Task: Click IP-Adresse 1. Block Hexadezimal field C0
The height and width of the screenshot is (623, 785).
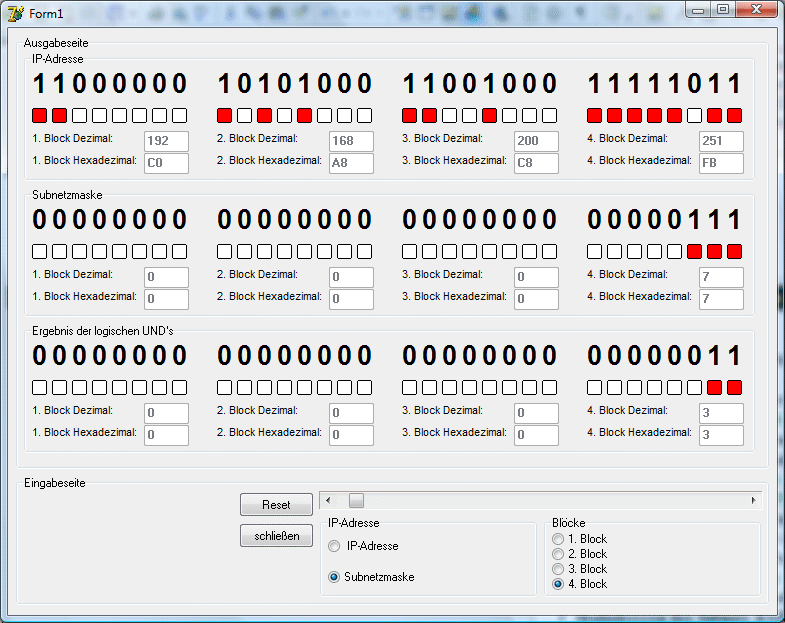Action: tap(166, 163)
